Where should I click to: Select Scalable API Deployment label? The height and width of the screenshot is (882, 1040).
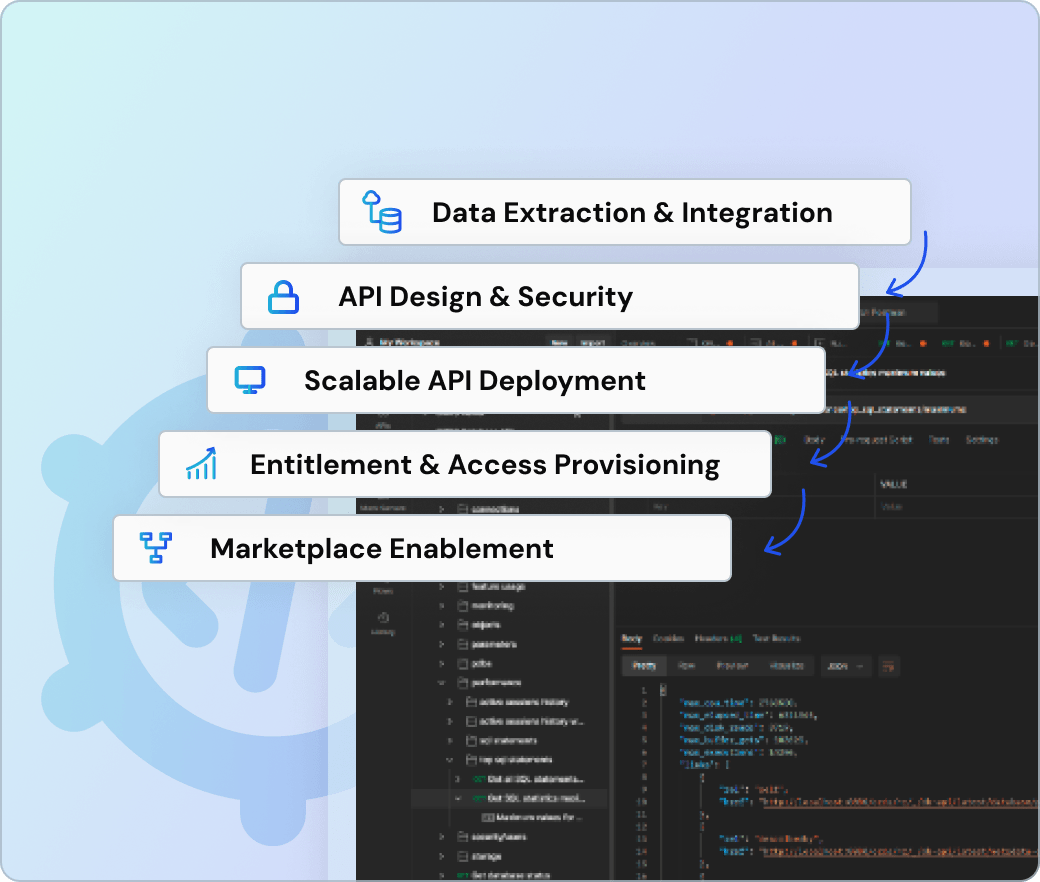click(474, 381)
